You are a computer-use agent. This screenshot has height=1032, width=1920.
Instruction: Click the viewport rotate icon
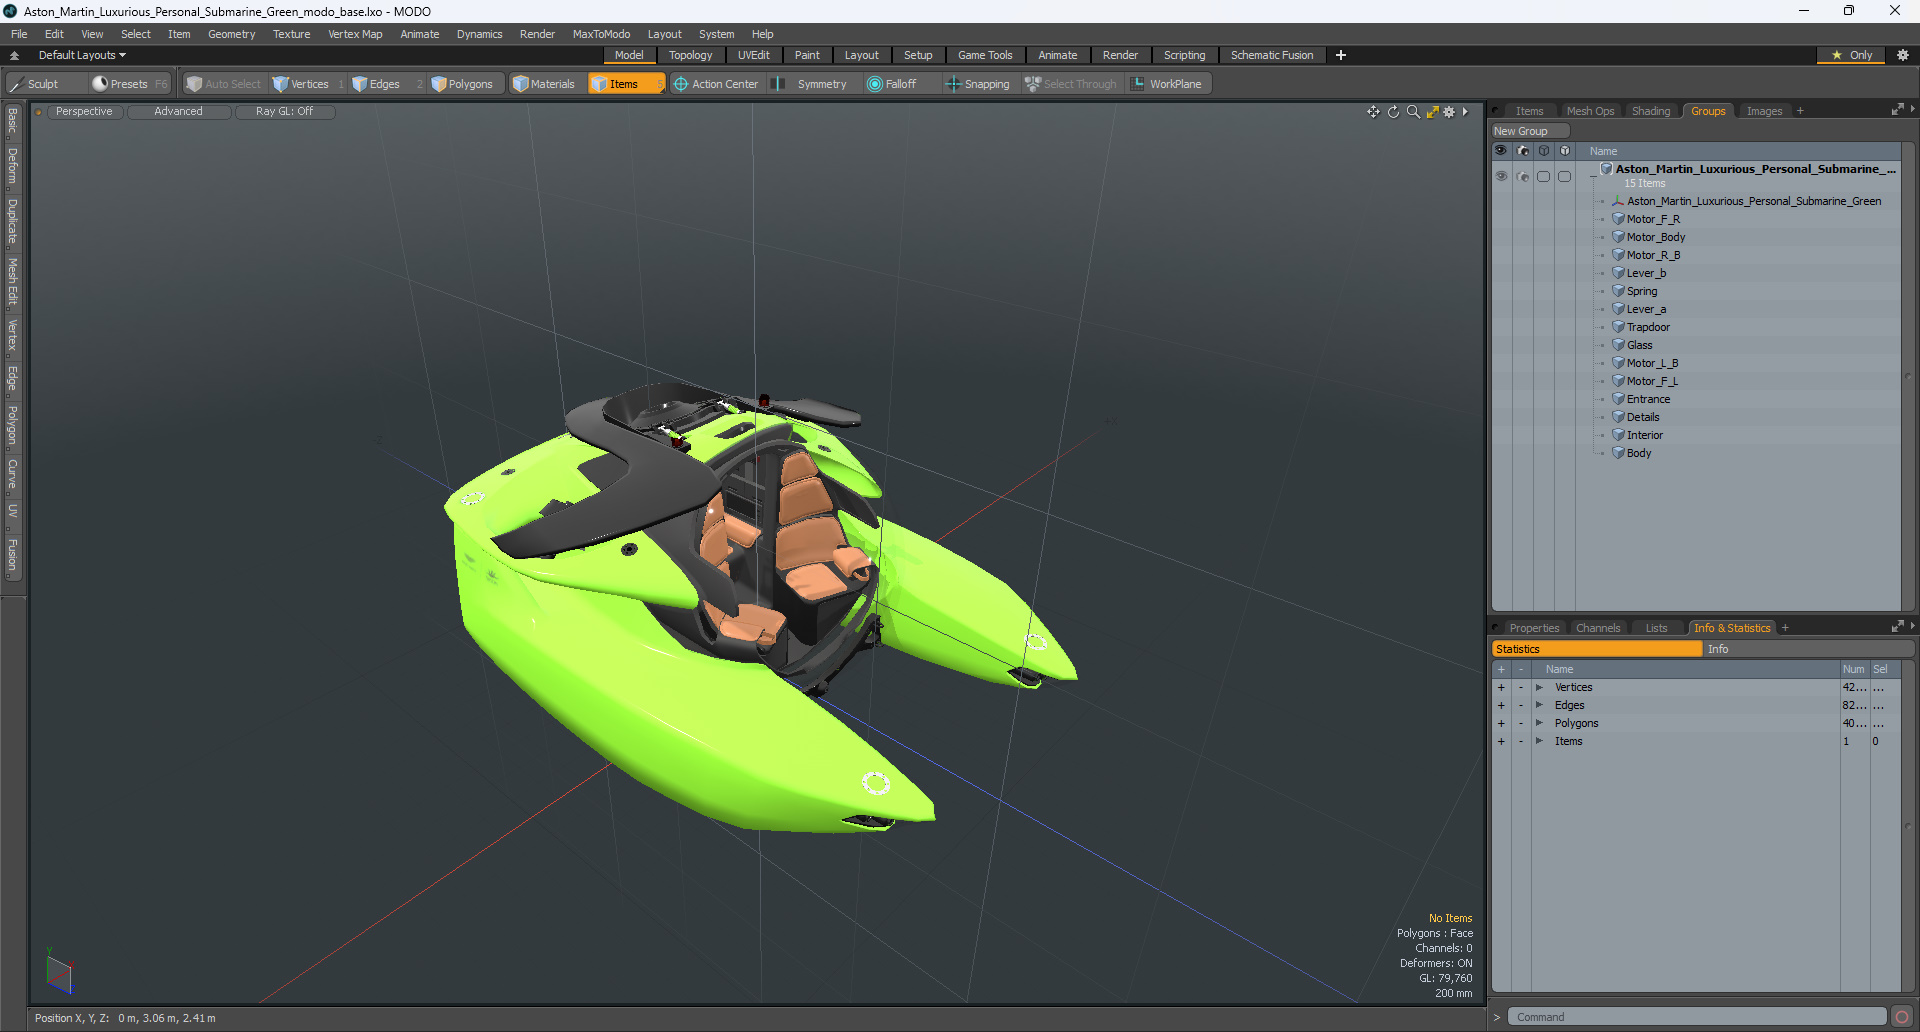(x=1393, y=112)
